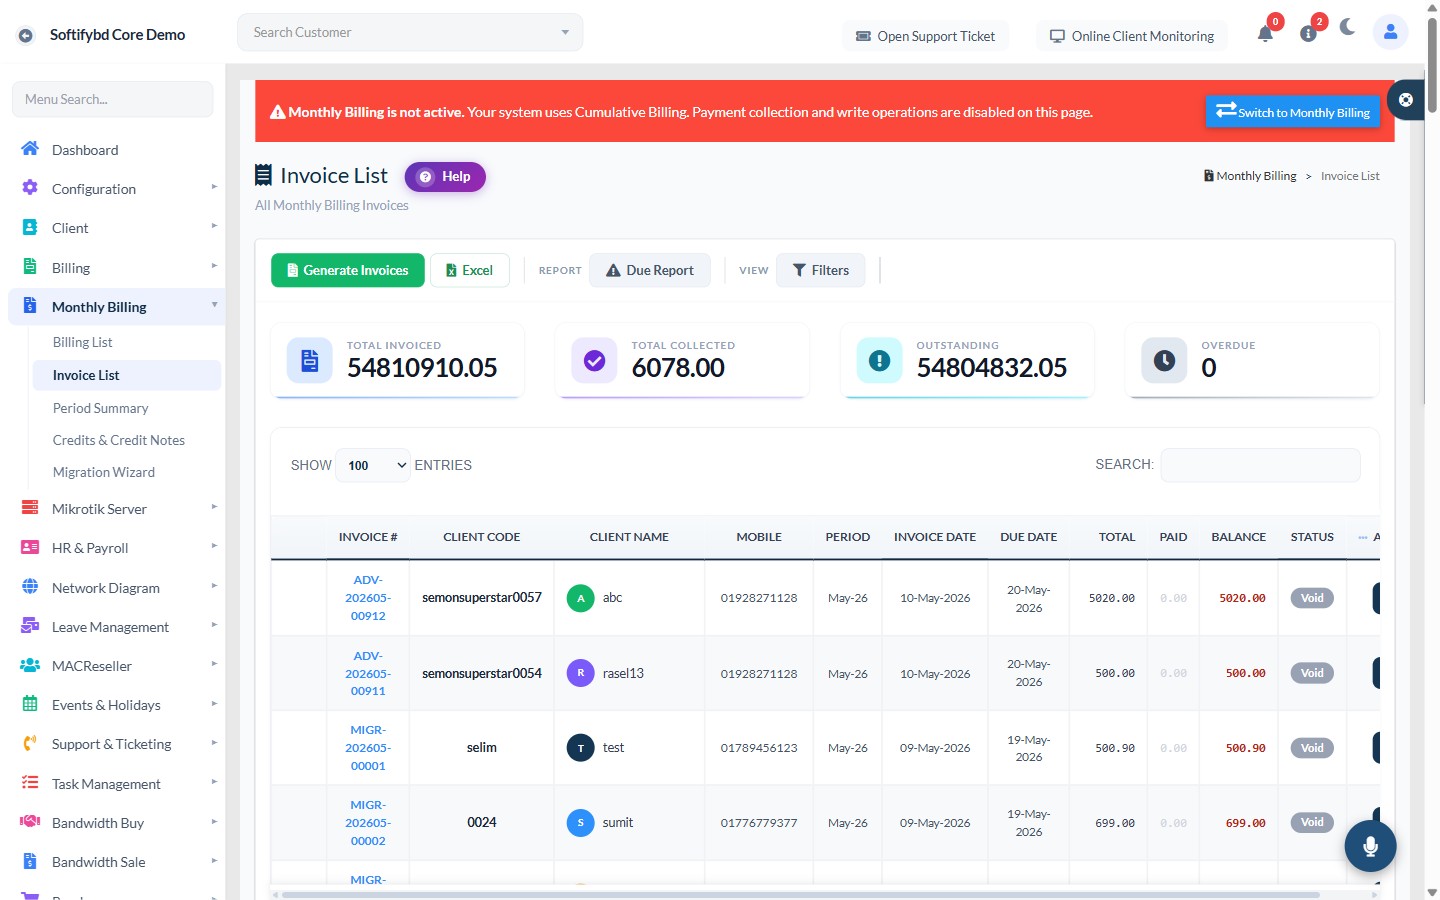Click the Client sidebar icon

[x=30, y=227]
